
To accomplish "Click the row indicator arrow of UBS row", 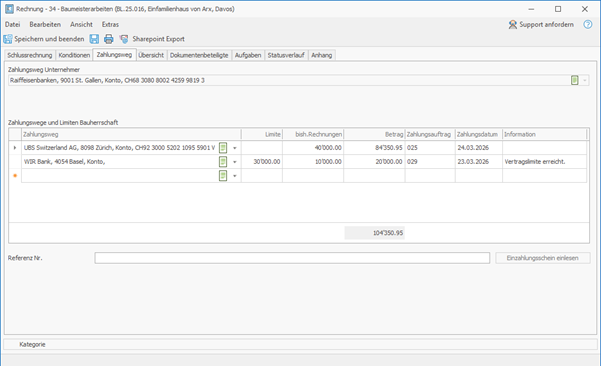I will point(15,148).
